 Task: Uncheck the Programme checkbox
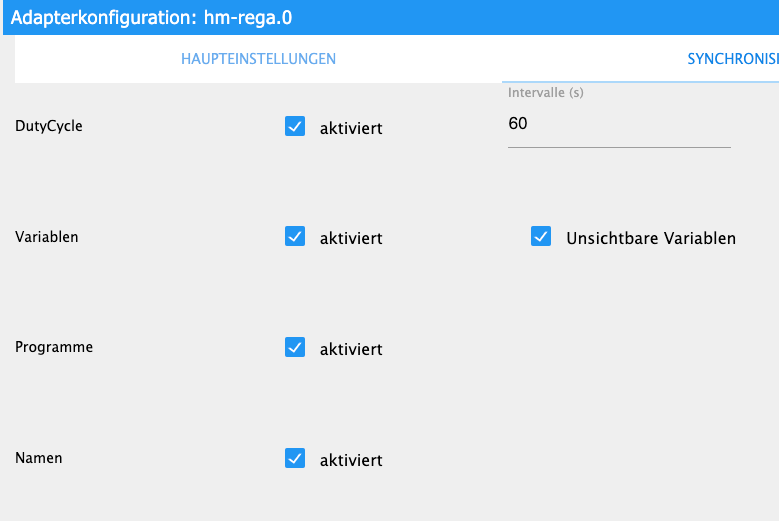point(295,347)
